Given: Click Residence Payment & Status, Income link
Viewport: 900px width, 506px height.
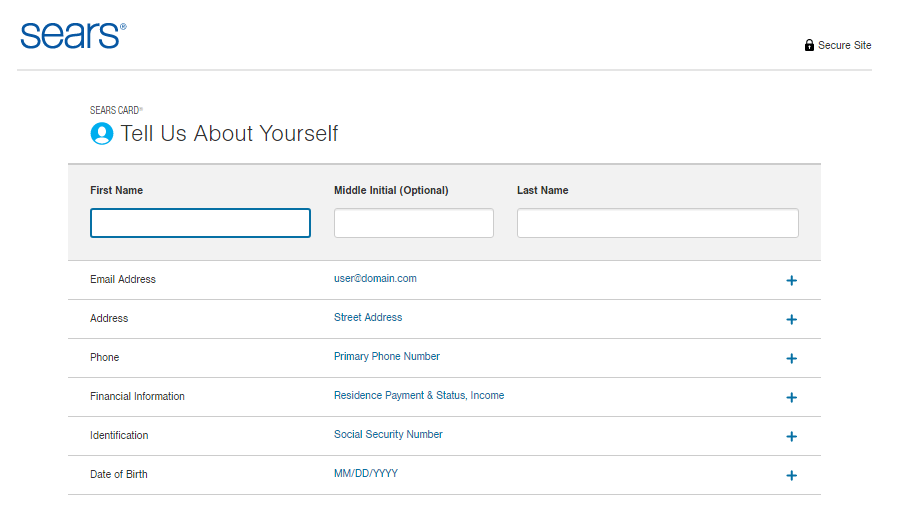Looking at the screenshot, I should [x=419, y=395].
